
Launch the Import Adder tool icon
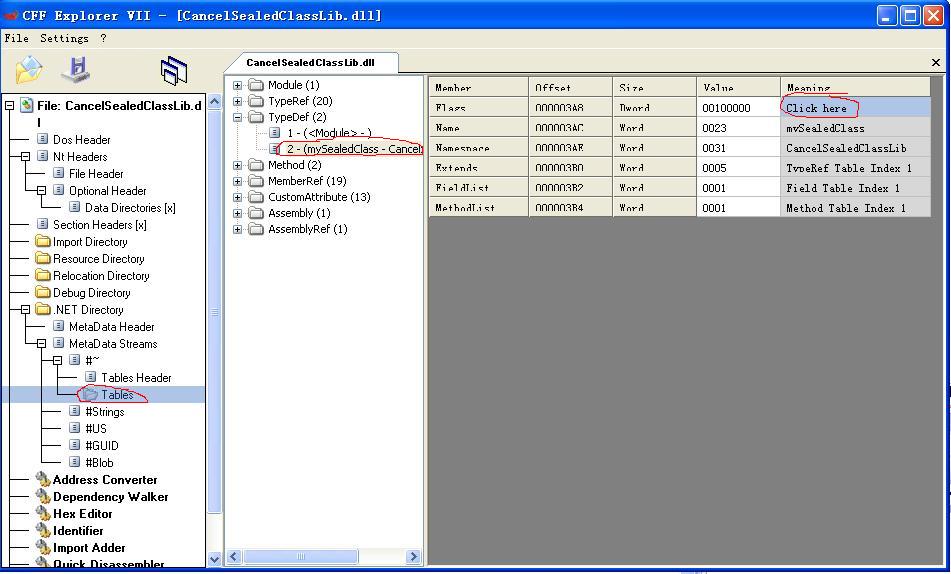click(x=42, y=547)
